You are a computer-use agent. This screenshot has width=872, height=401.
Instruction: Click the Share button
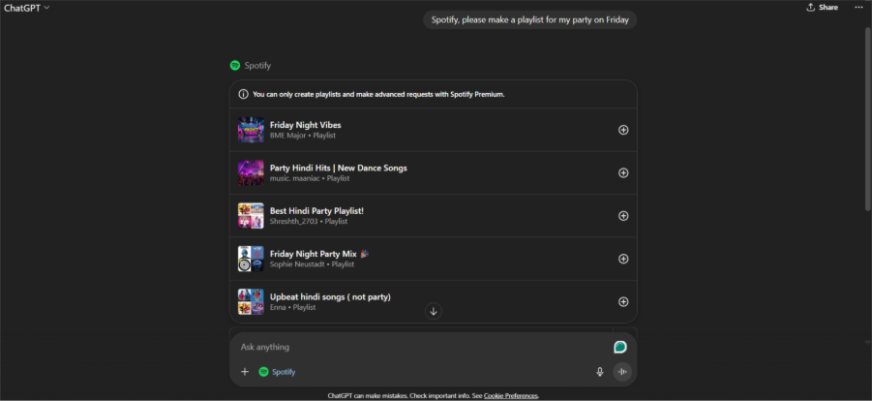822,7
